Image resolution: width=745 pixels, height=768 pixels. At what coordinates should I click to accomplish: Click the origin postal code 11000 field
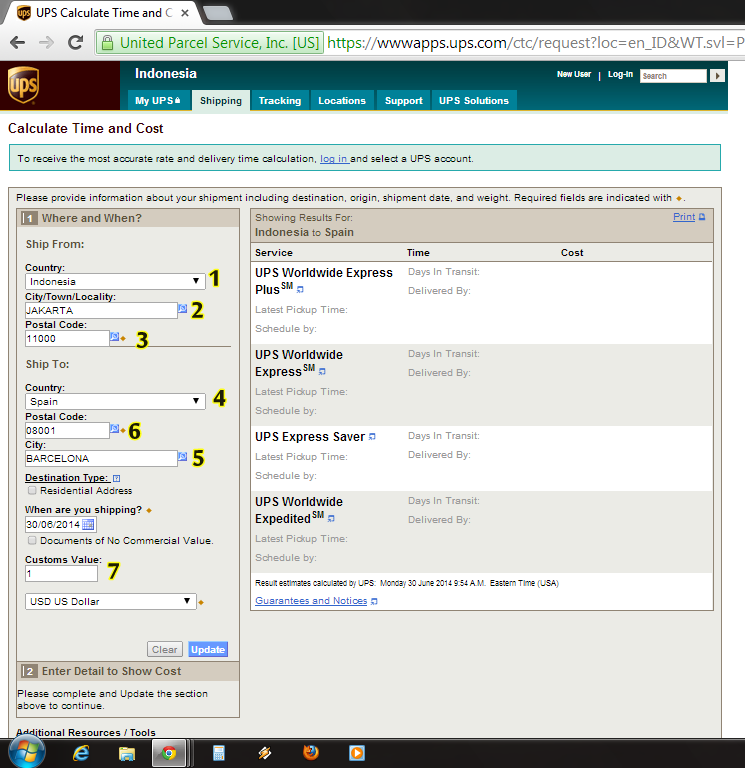click(67, 338)
